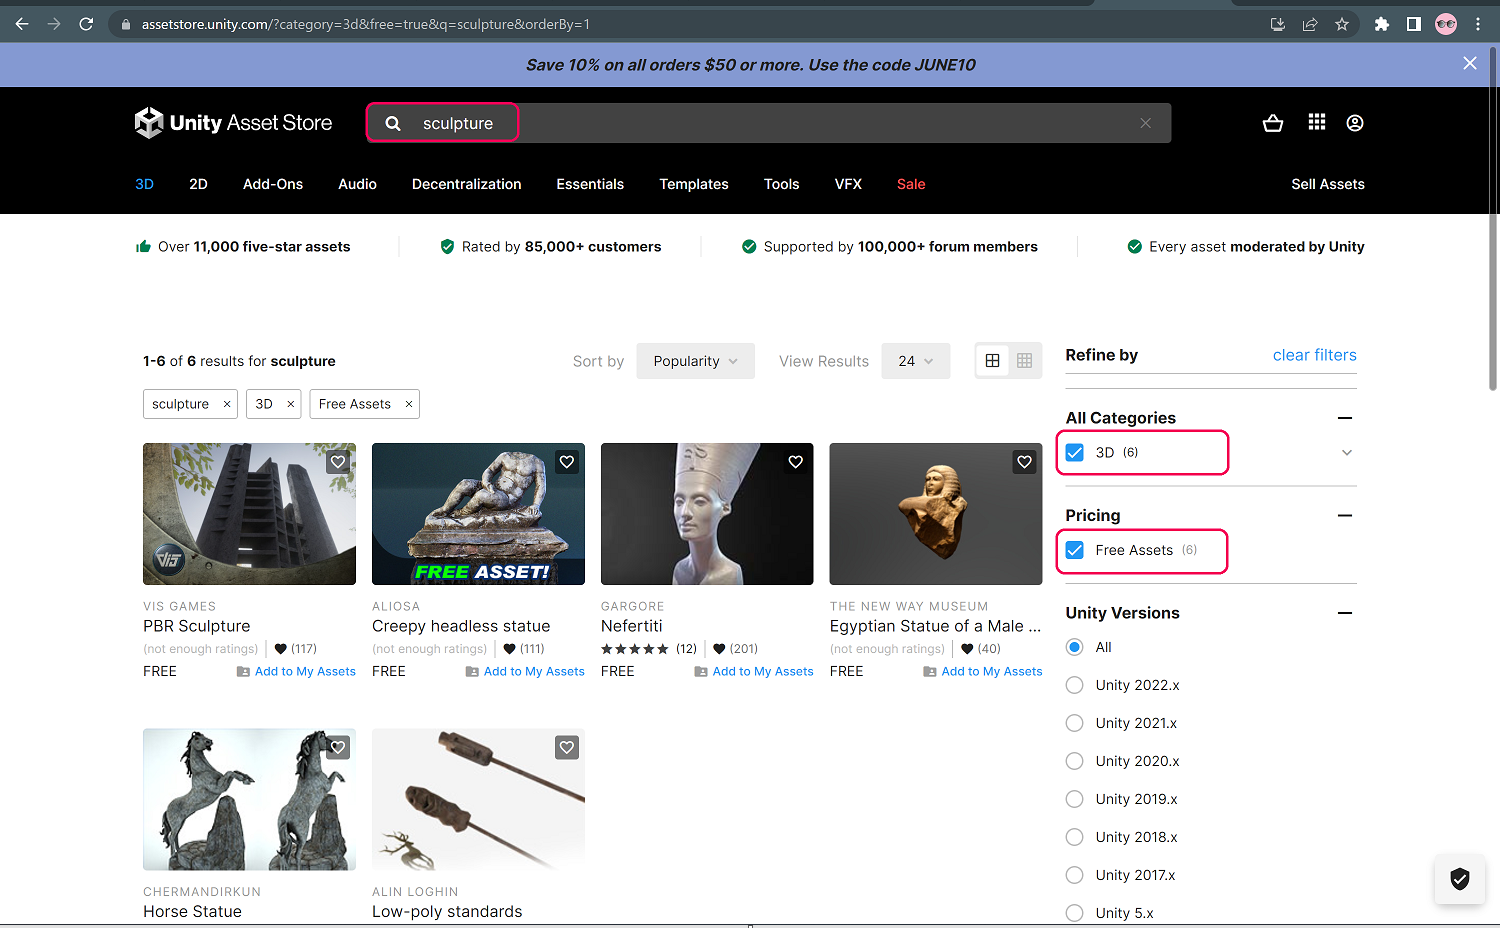Collapse the Pricing filter section

1344,516
